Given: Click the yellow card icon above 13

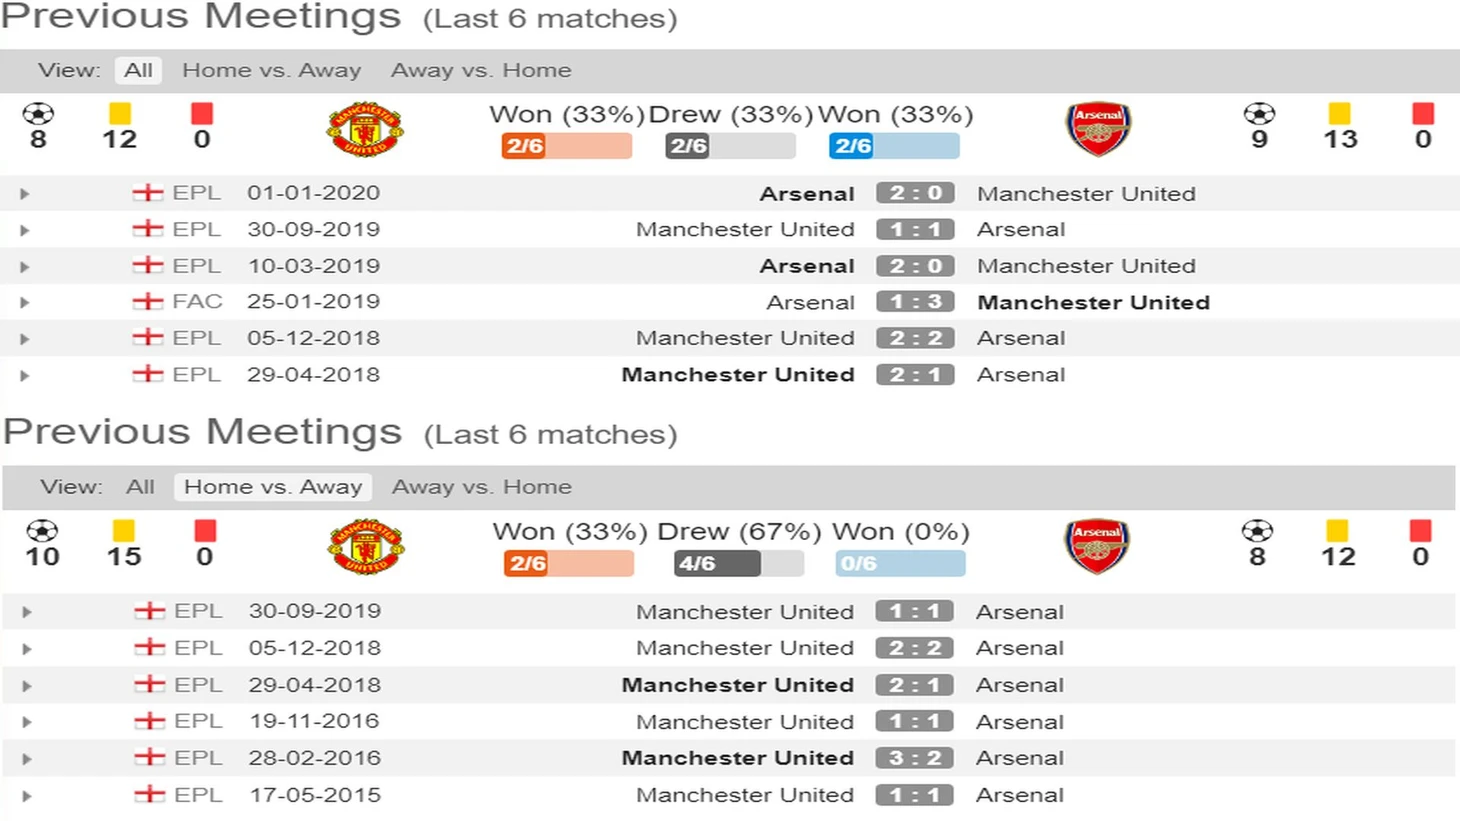Looking at the screenshot, I should coord(1340,114).
